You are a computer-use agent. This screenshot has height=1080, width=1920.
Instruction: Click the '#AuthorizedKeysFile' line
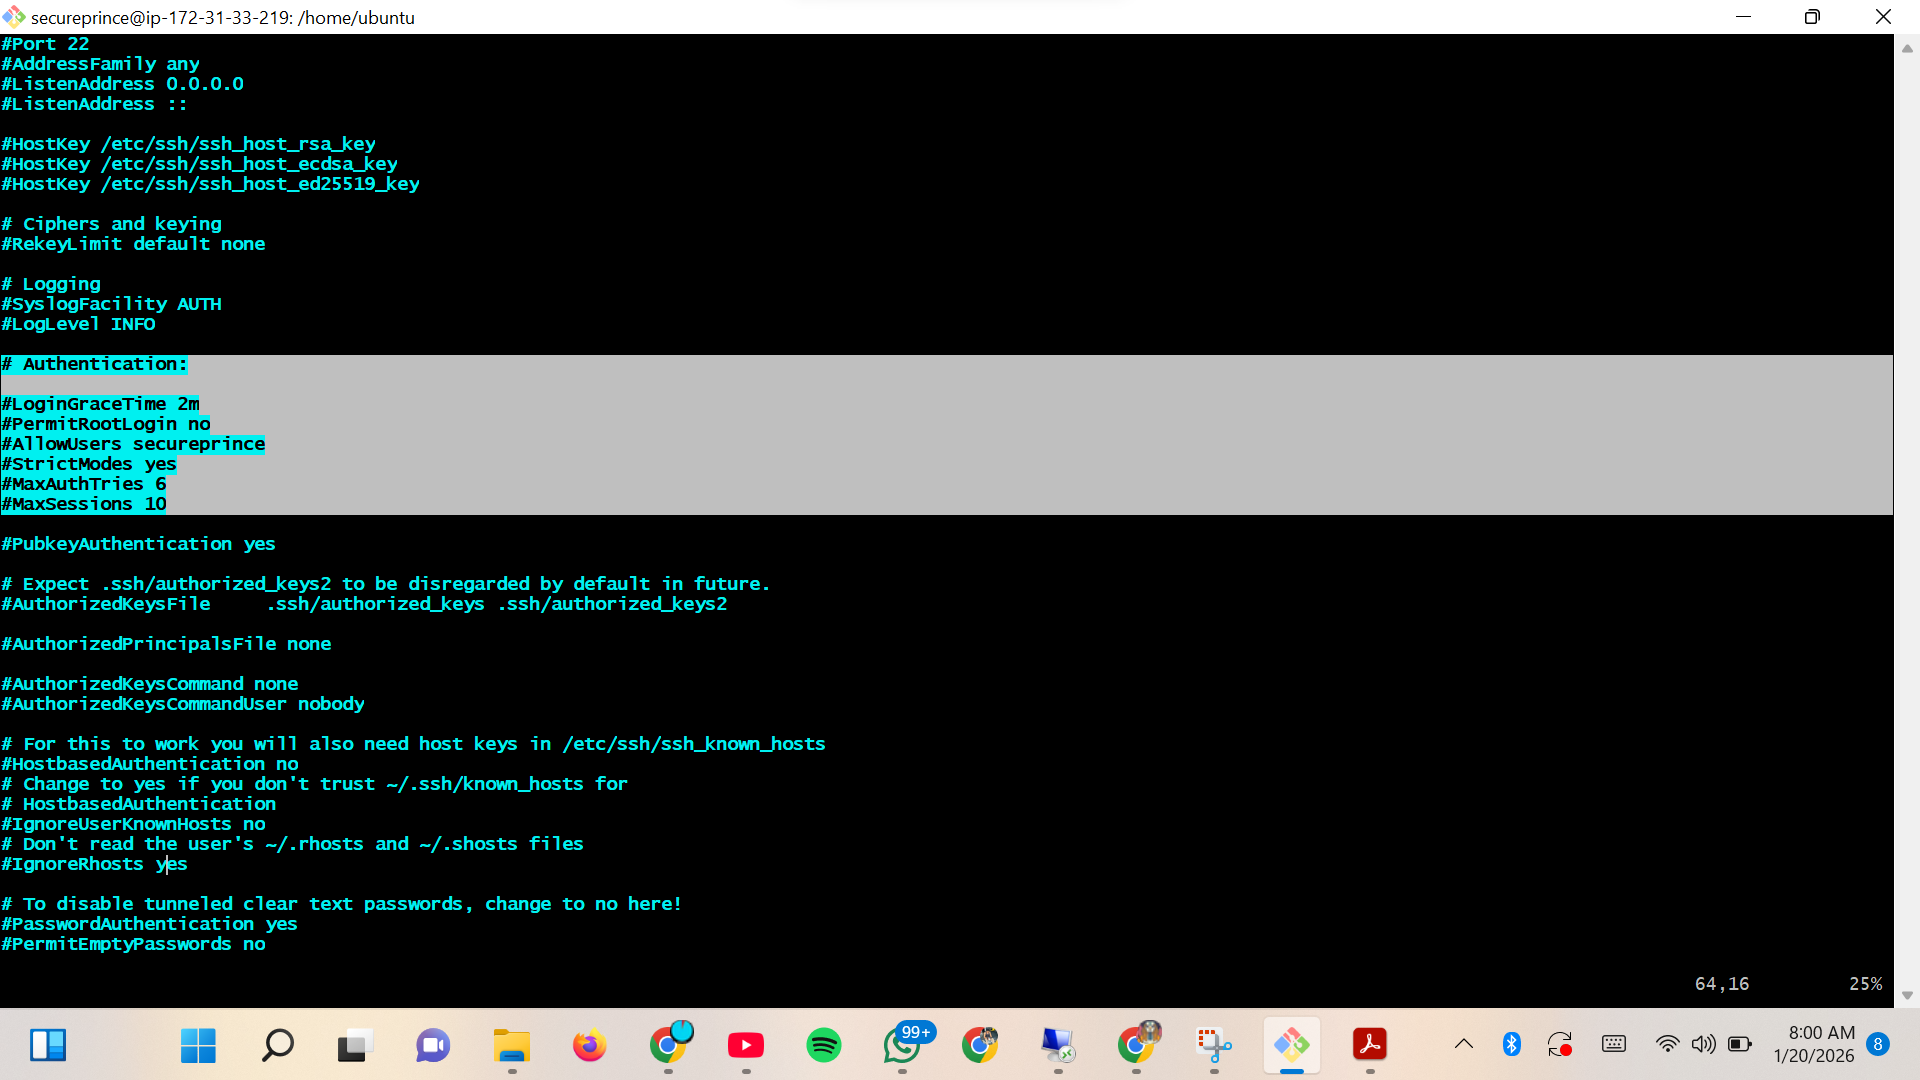(x=365, y=604)
